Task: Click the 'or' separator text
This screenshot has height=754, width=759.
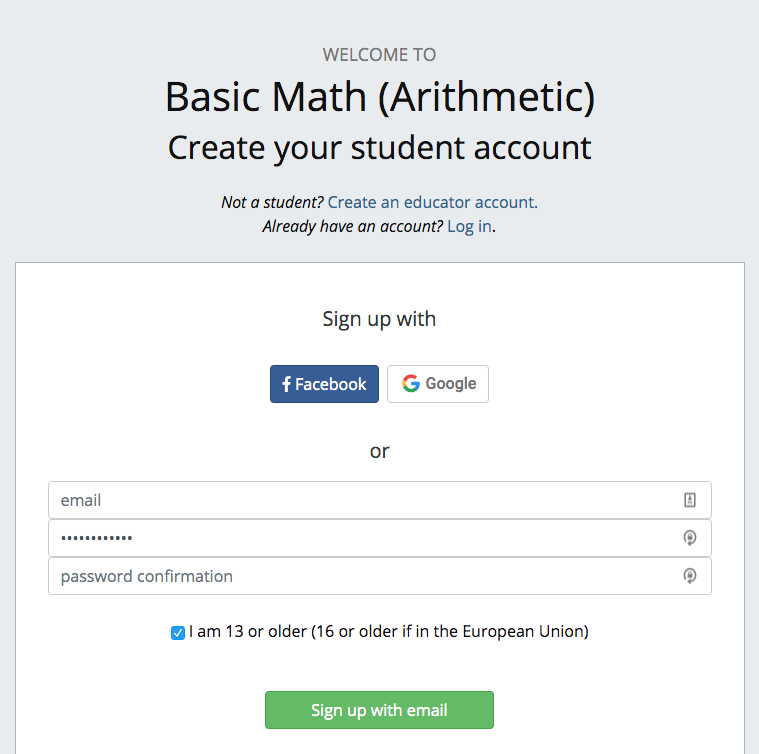Action: [380, 452]
